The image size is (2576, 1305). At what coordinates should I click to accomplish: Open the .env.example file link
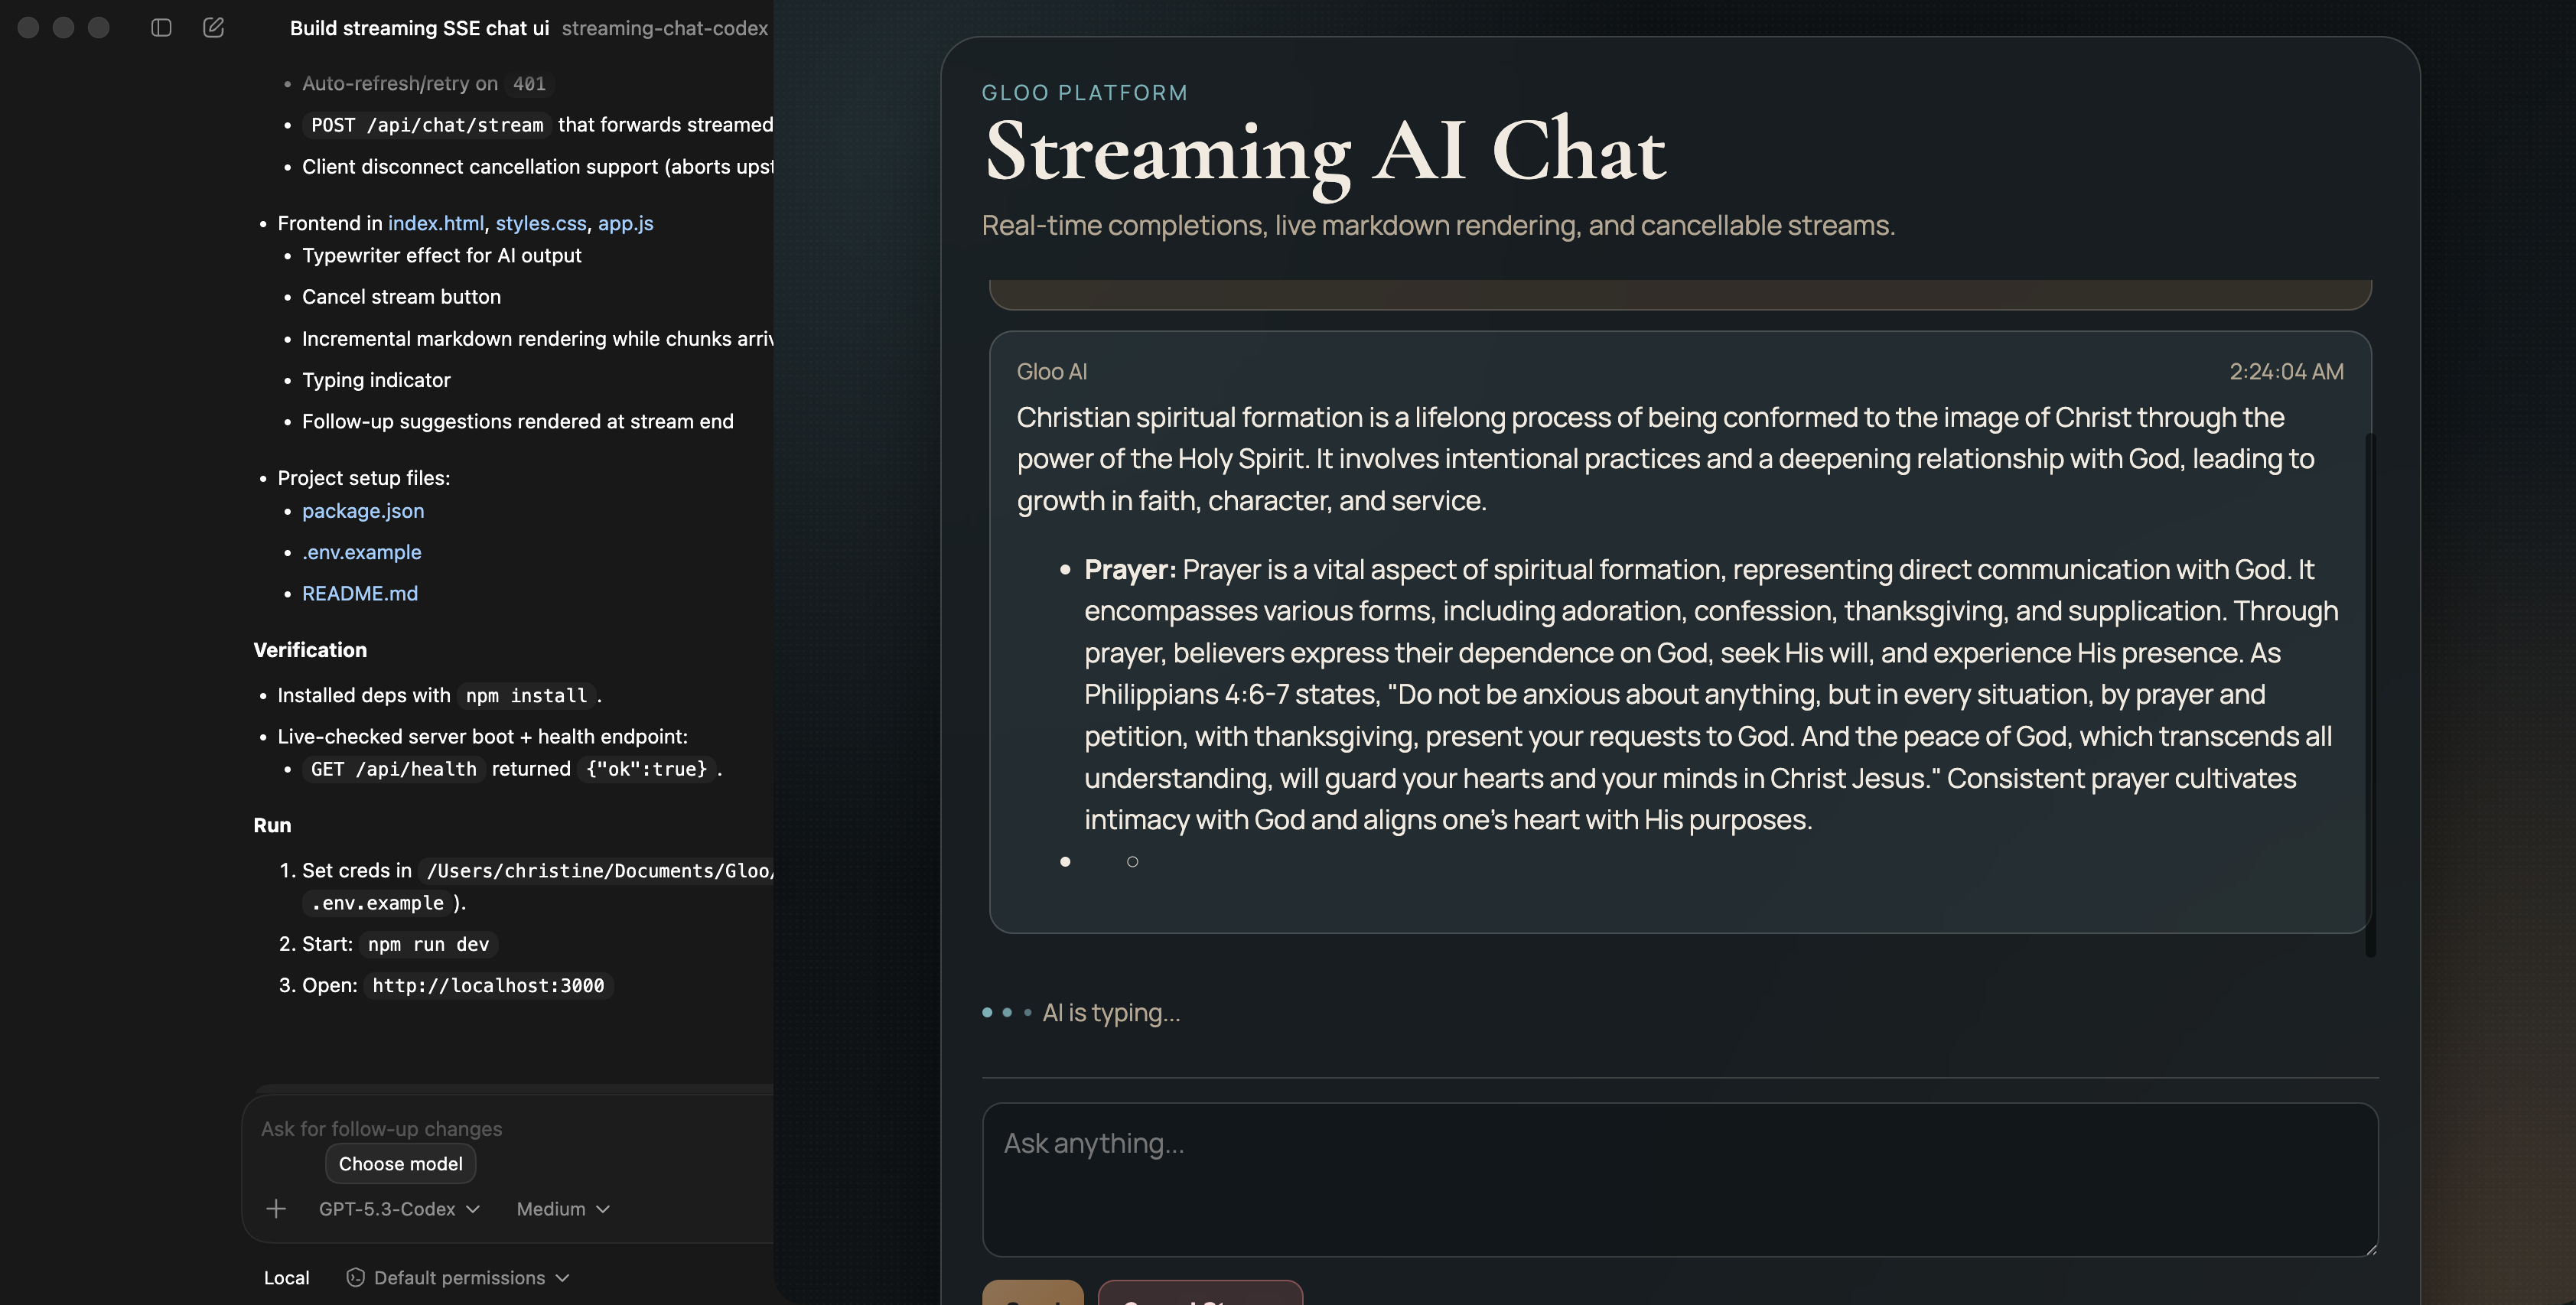tap(361, 551)
